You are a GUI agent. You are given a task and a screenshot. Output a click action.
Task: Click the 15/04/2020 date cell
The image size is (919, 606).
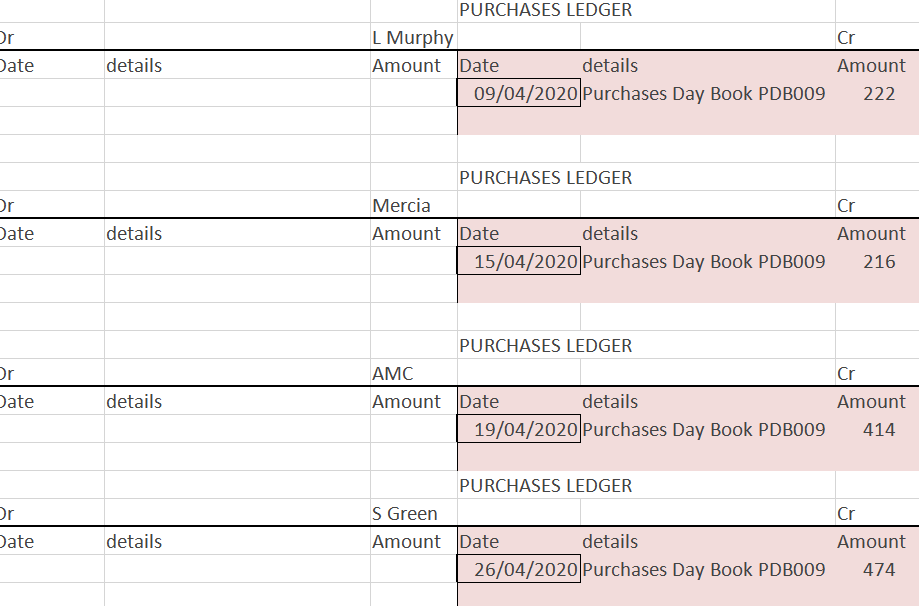coord(519,262)
